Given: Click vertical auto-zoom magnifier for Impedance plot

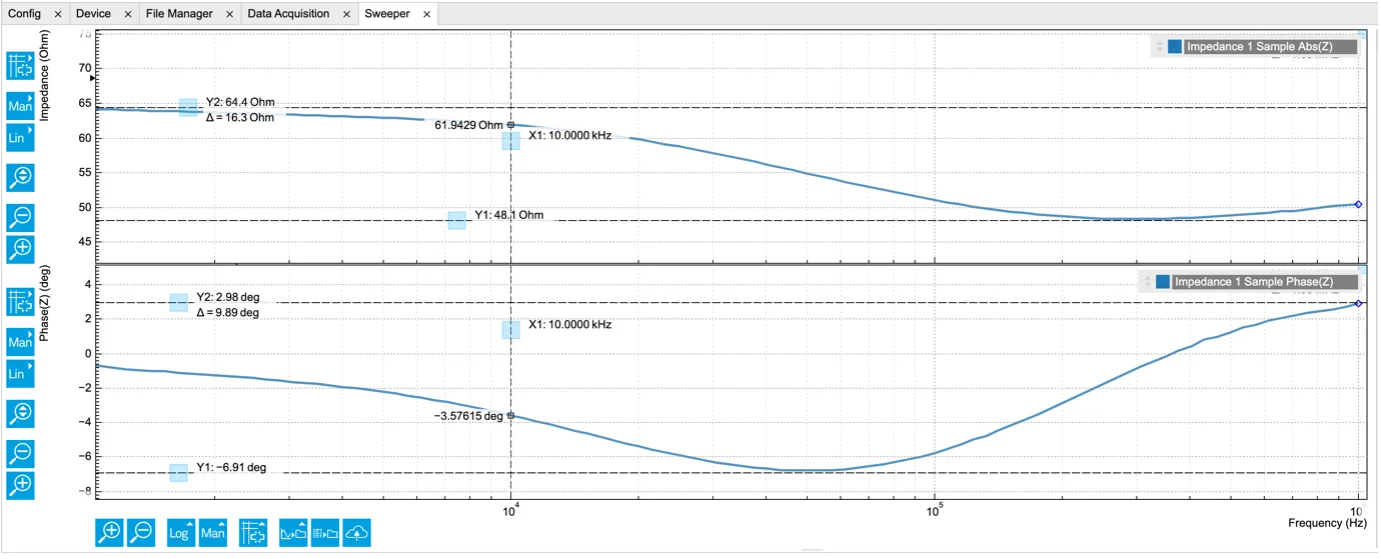Looking at the screenshot, I should pyautogui.click(x=20, y=178).
